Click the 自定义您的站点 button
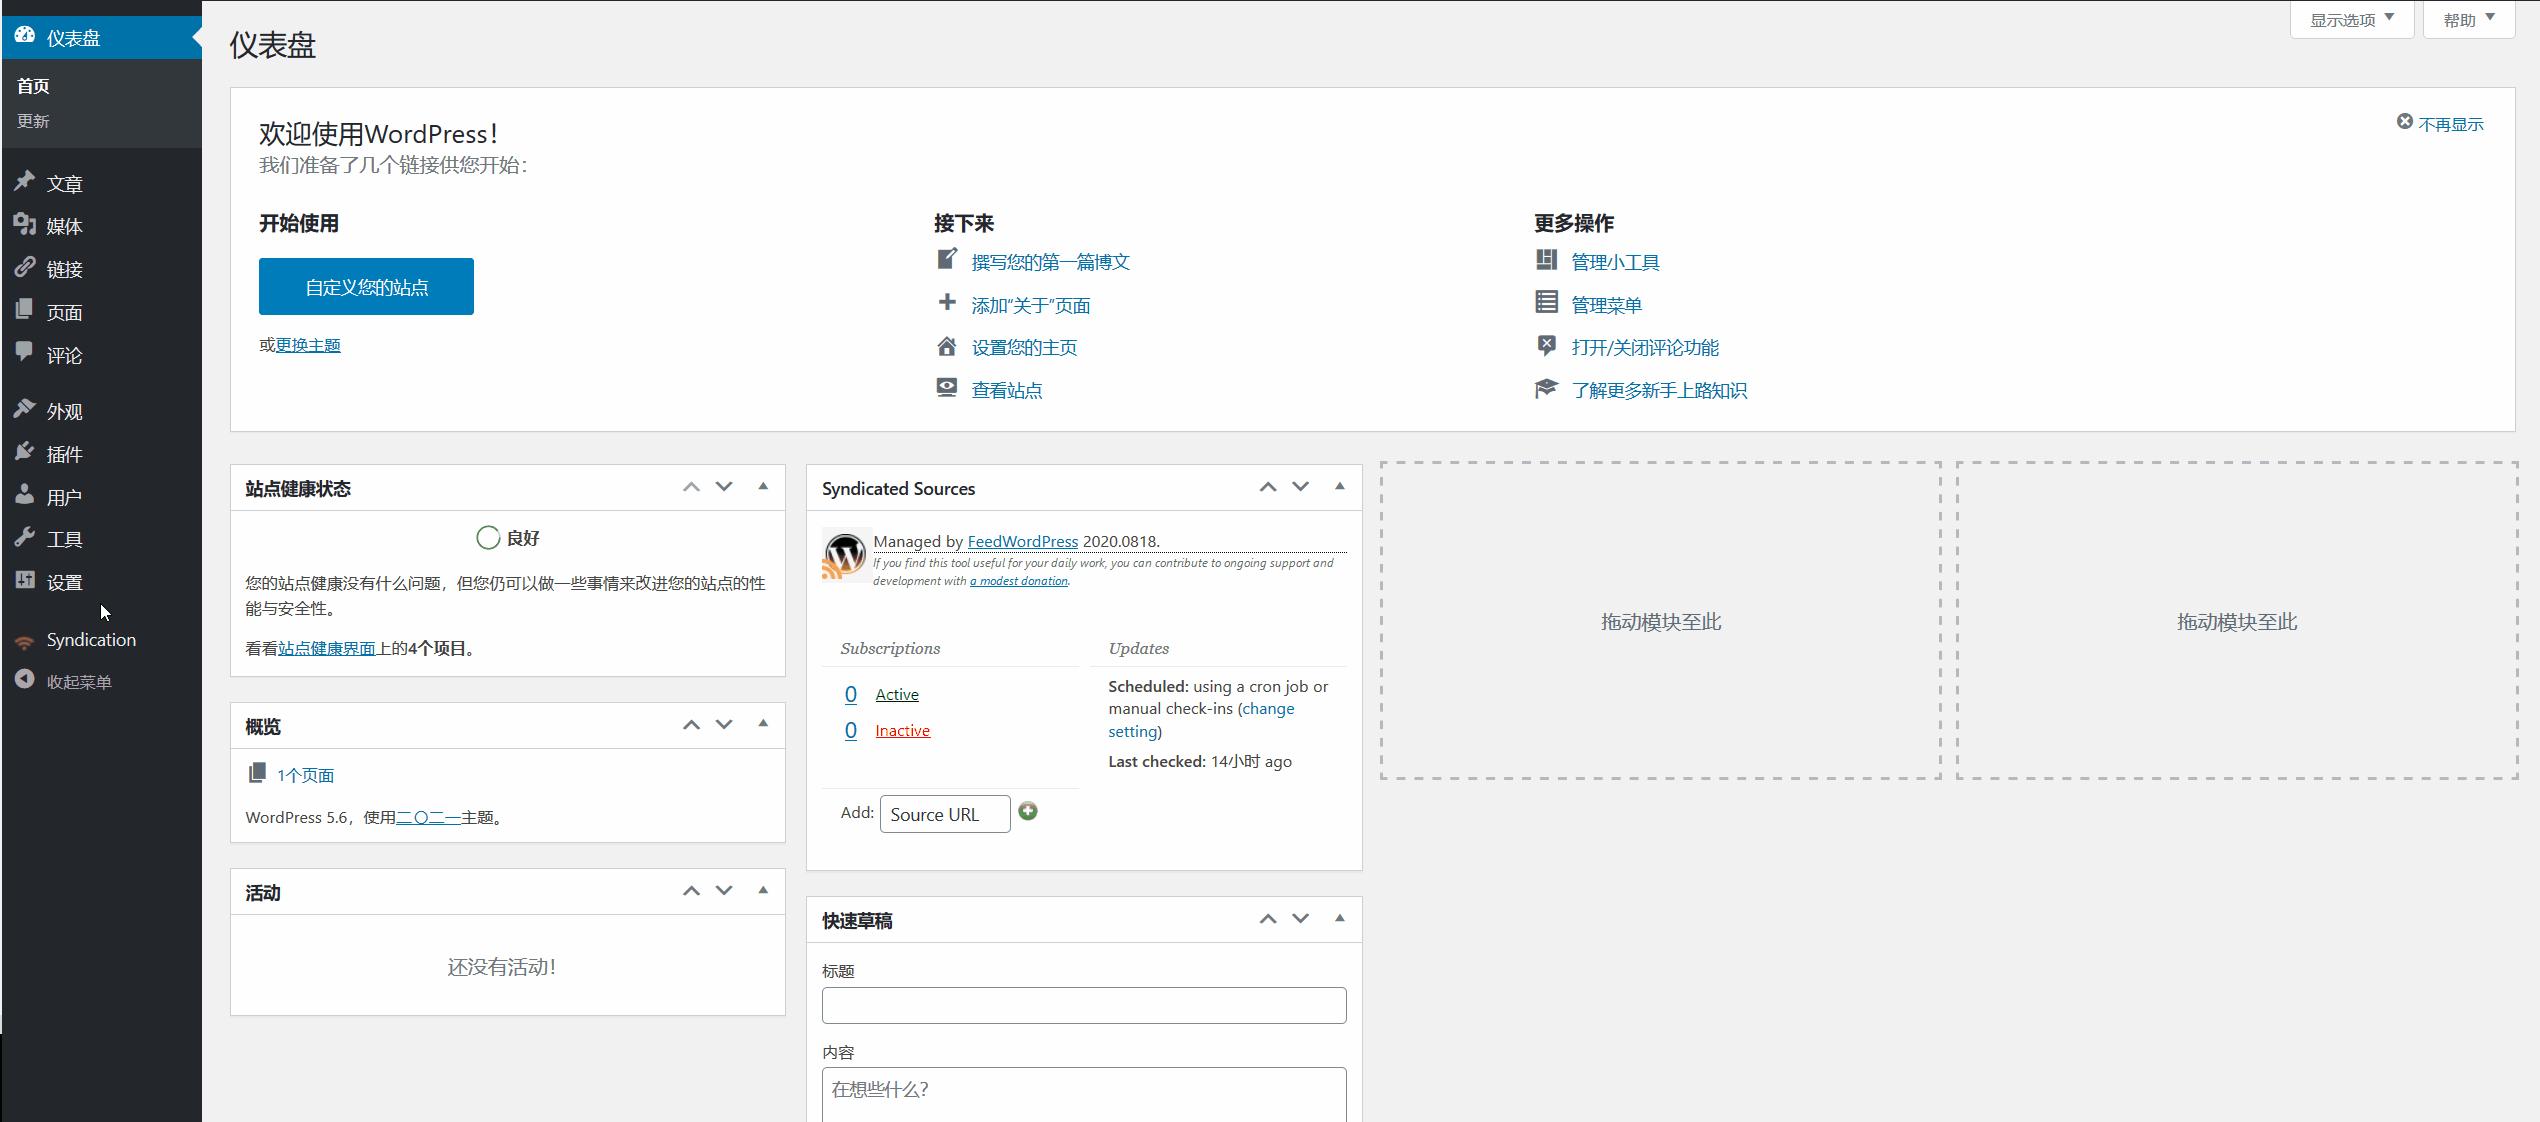The height and width of the screenshot is (1122, 2540). (x=366, y=287)
